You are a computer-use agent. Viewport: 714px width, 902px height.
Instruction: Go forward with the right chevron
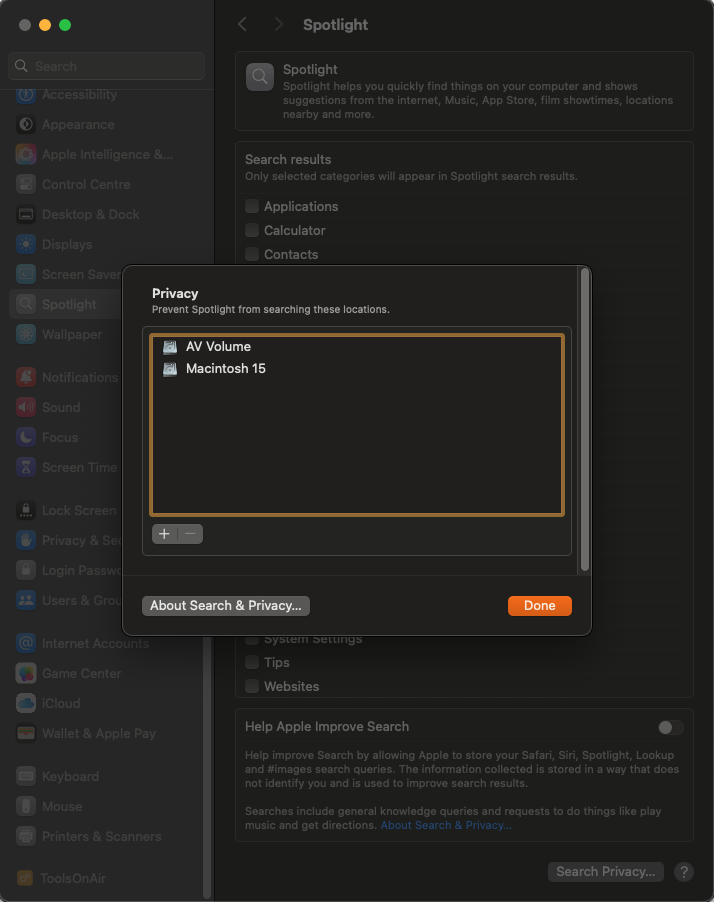point(278,24)
